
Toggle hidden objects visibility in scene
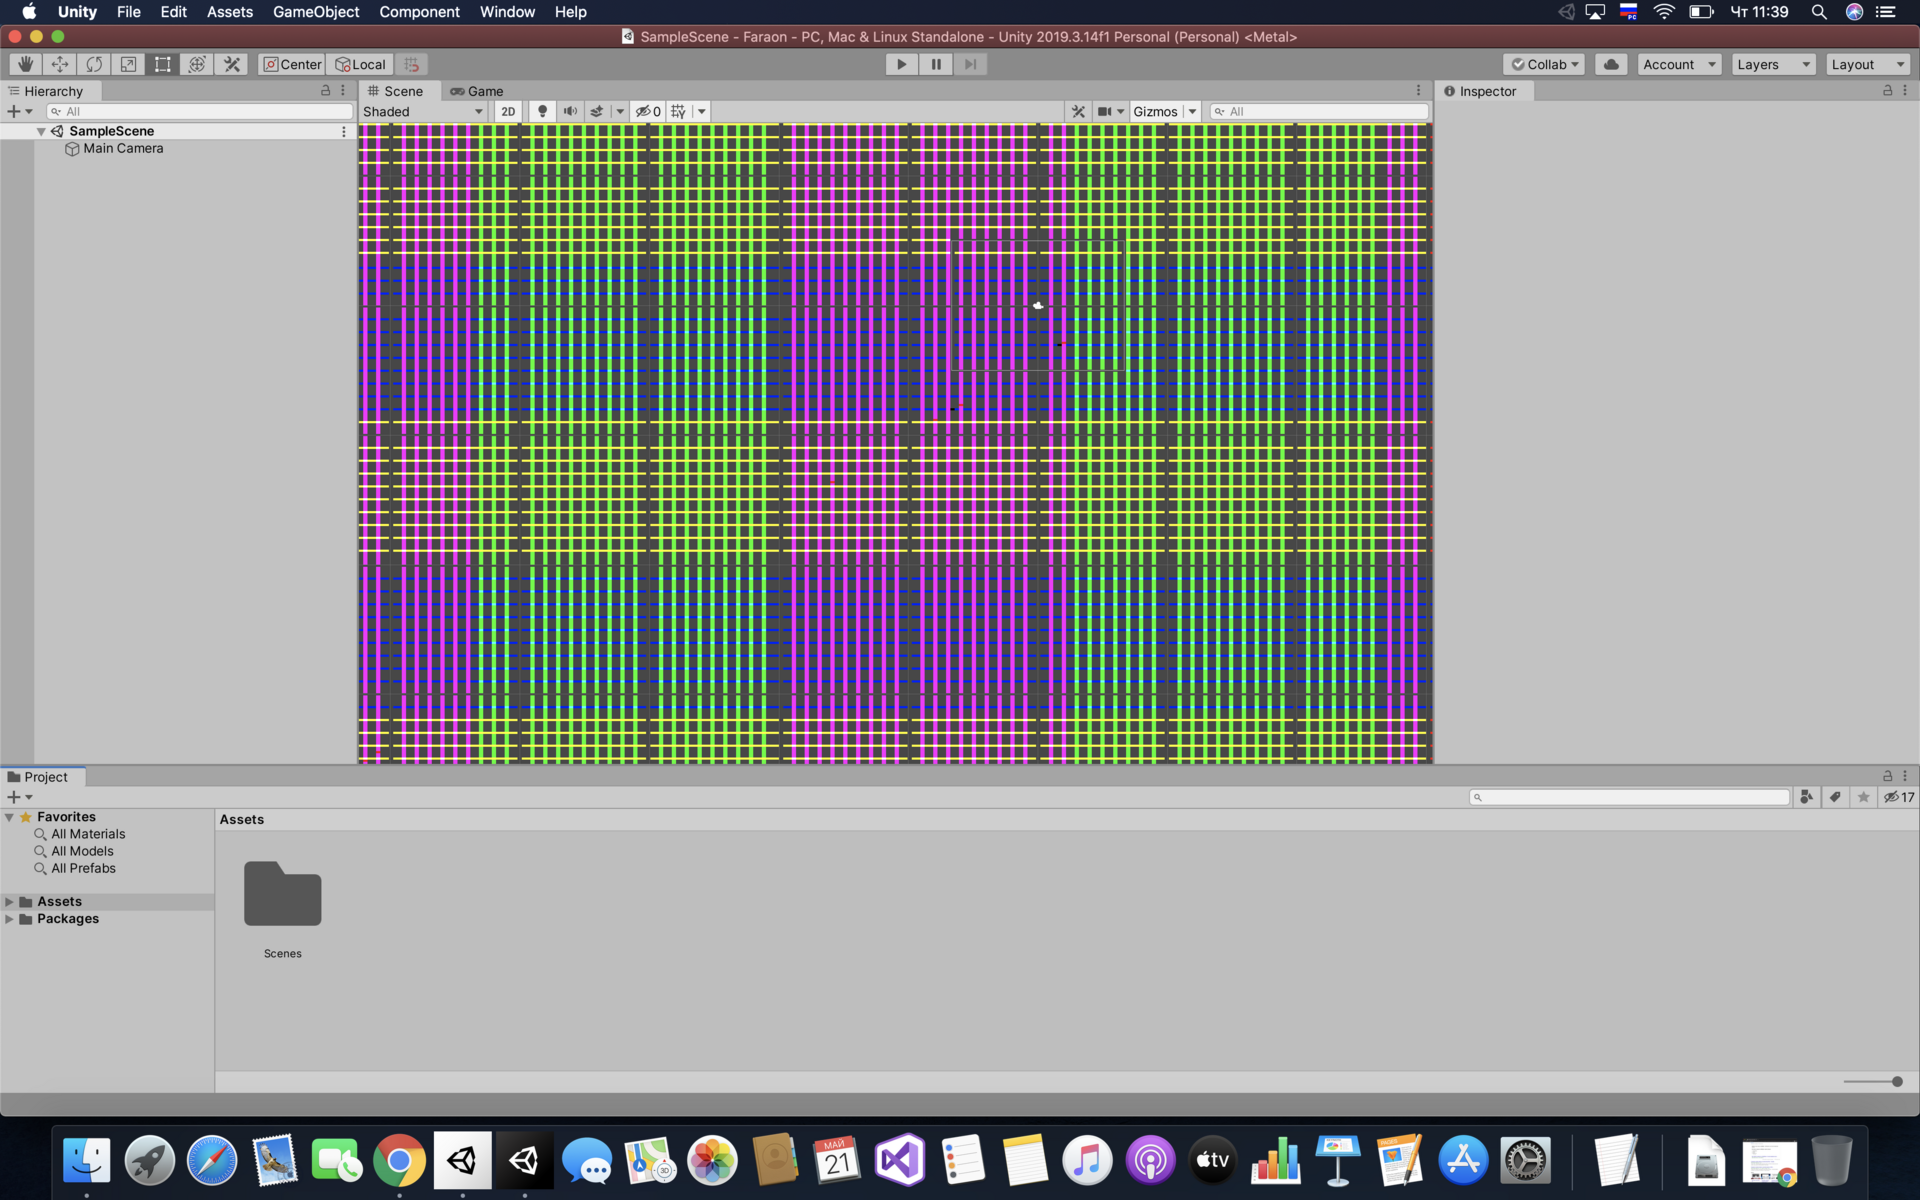(648, 111)
